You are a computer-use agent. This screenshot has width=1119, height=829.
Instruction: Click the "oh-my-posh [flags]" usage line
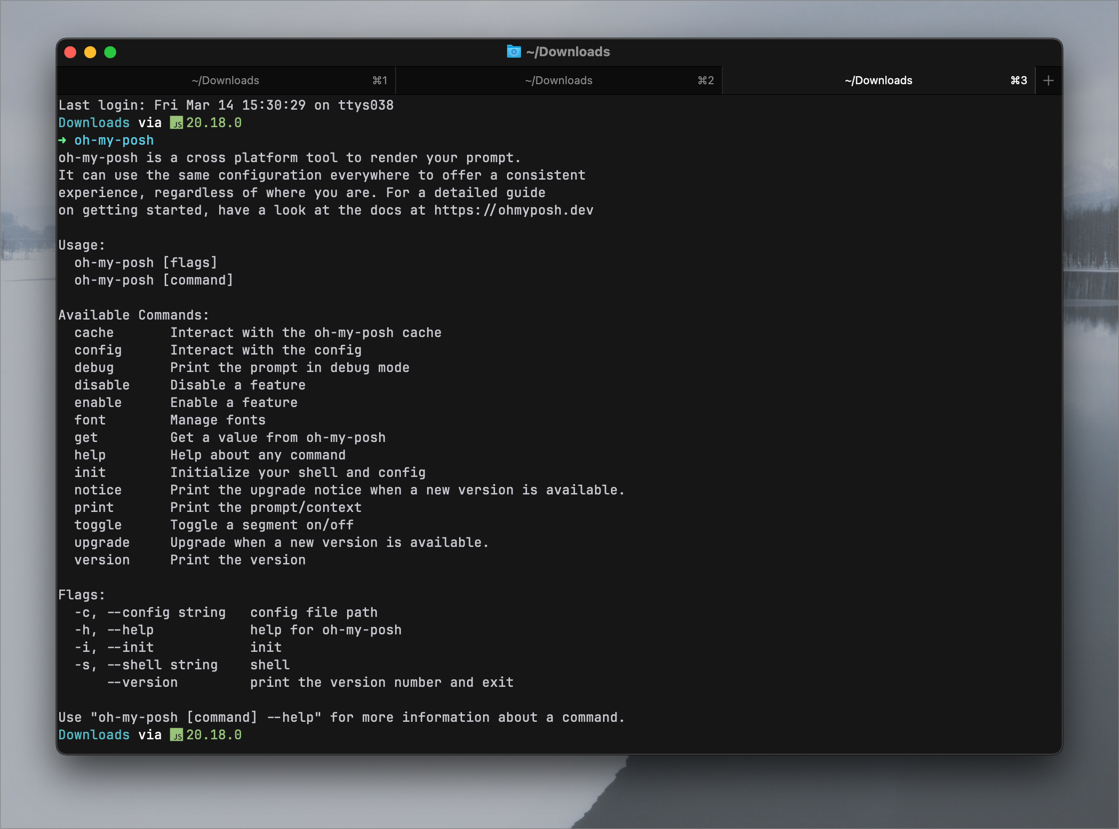click(x=146, y=263)
